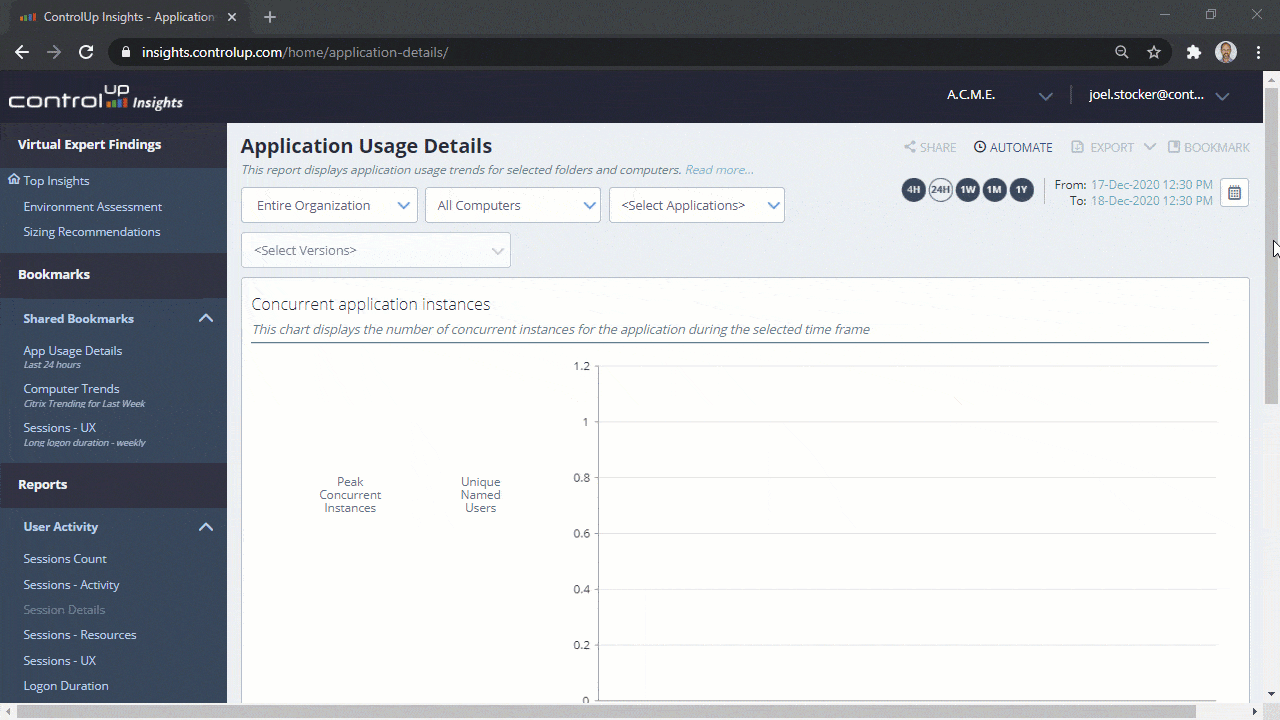
Task: Open Environment Assessment
Action: click(92, 207)
